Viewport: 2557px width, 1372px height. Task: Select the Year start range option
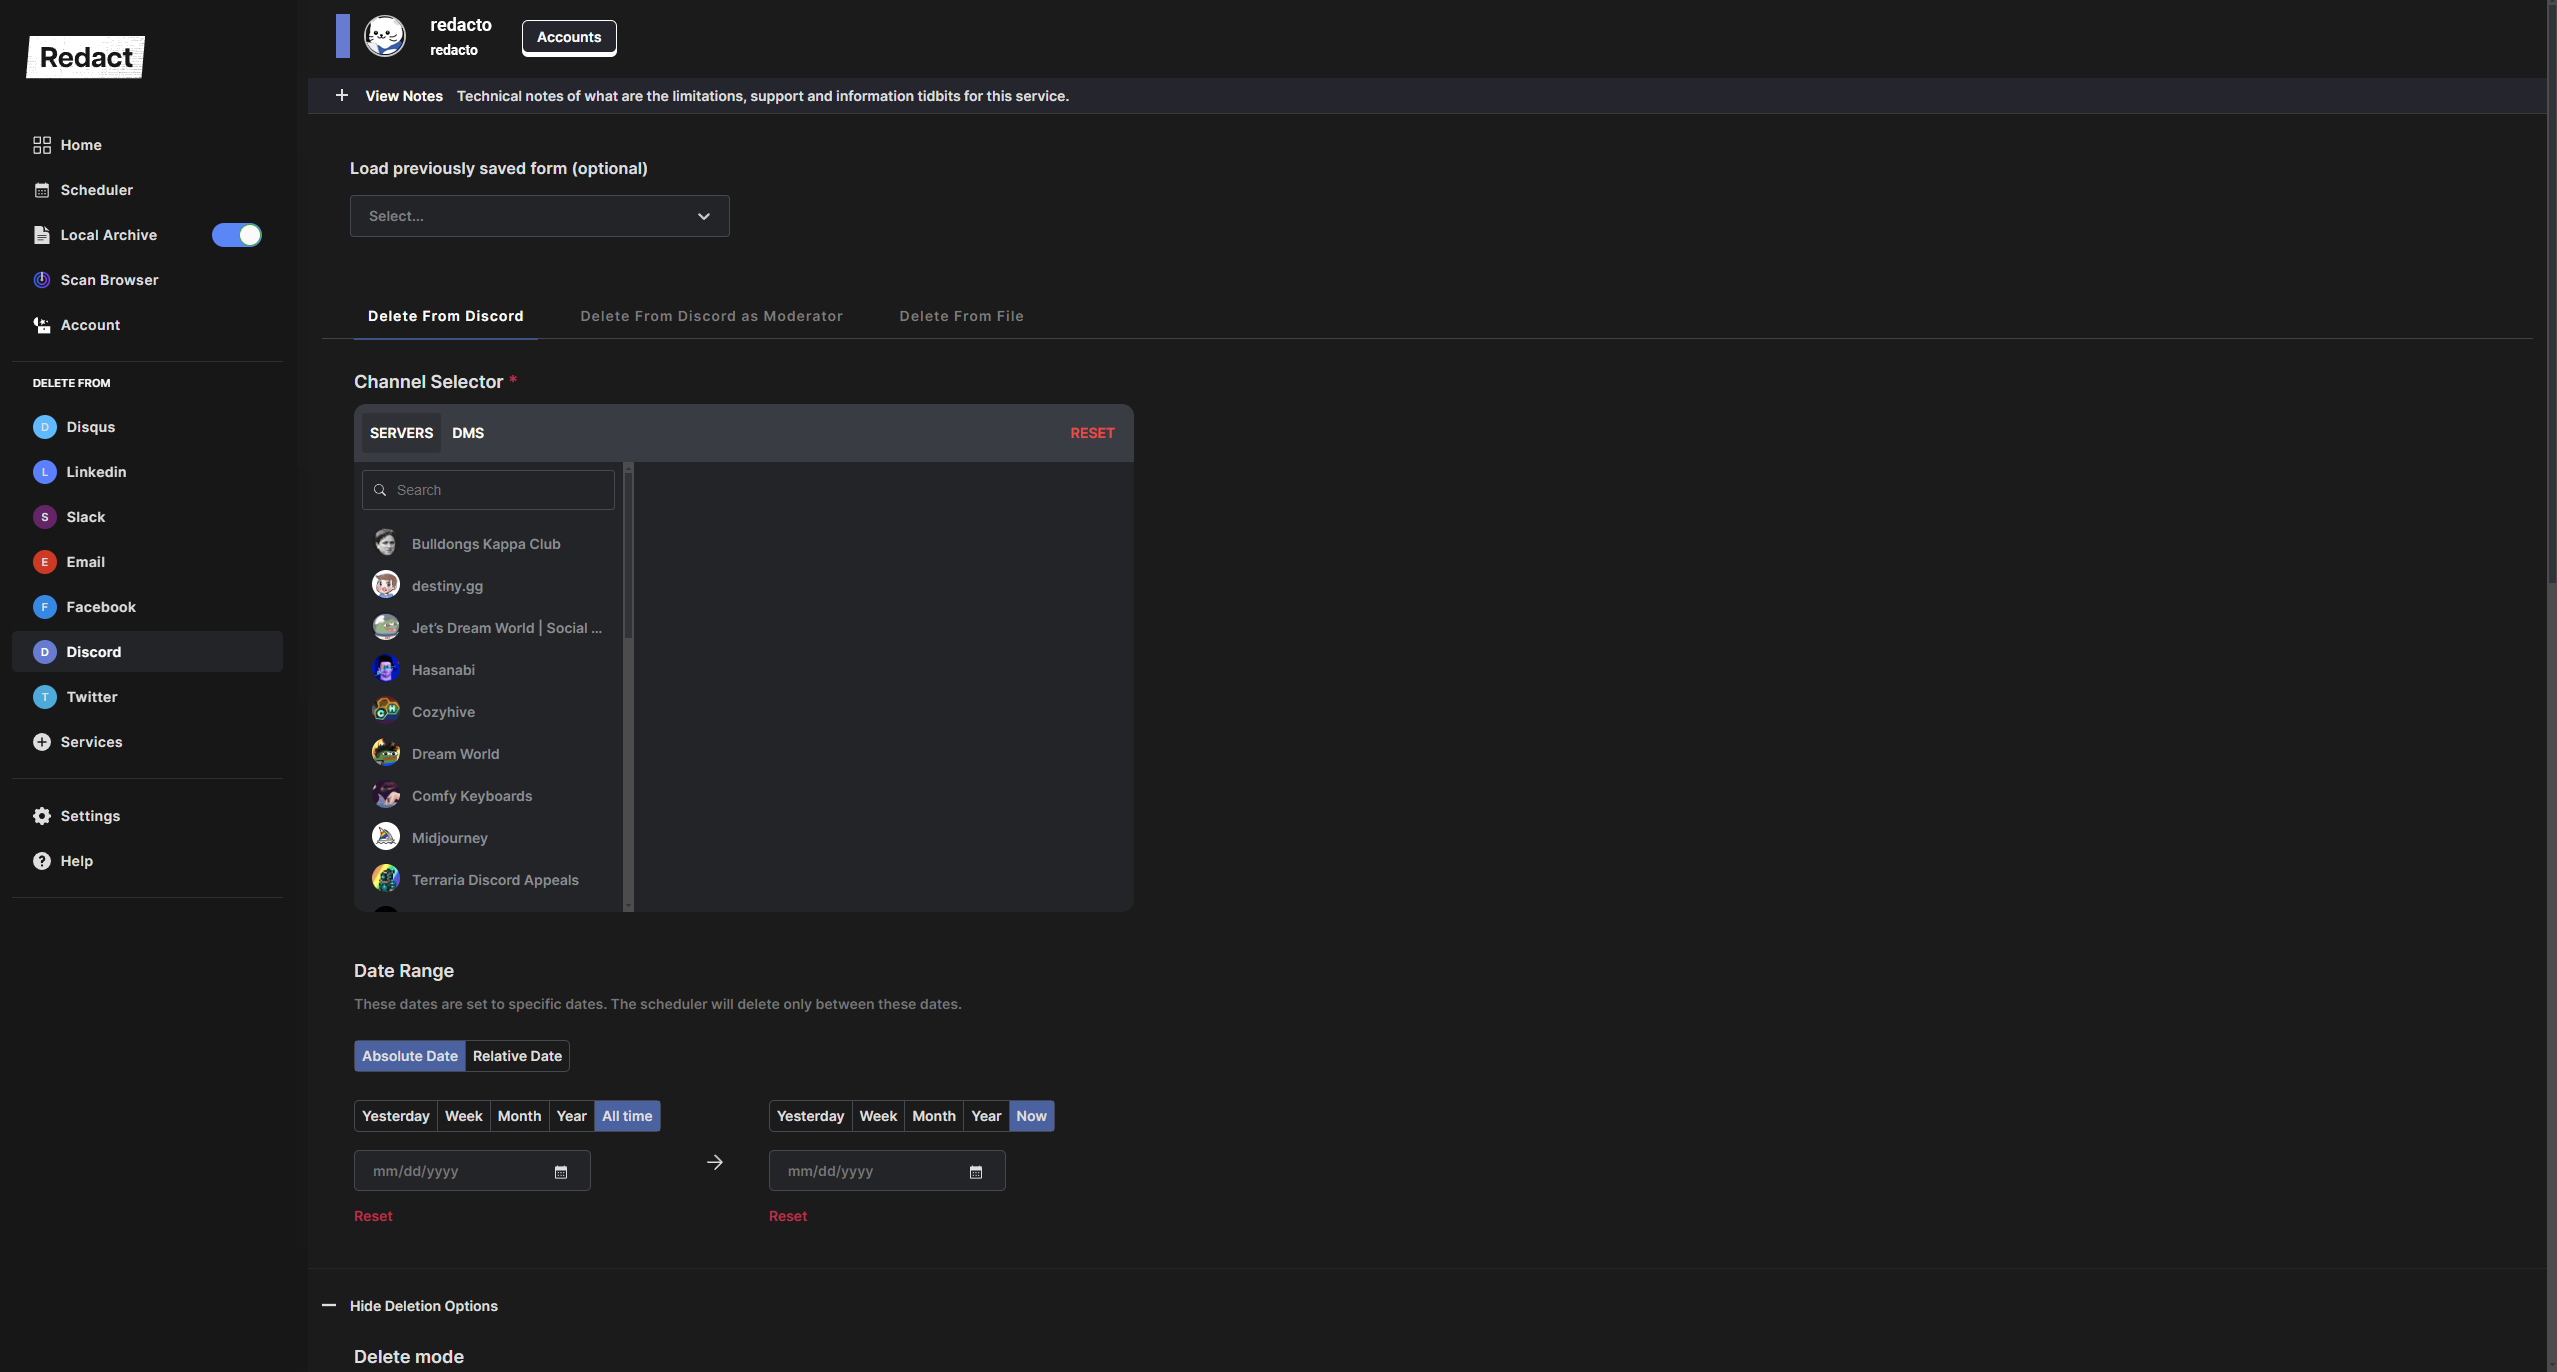(x=571, y=1116)
